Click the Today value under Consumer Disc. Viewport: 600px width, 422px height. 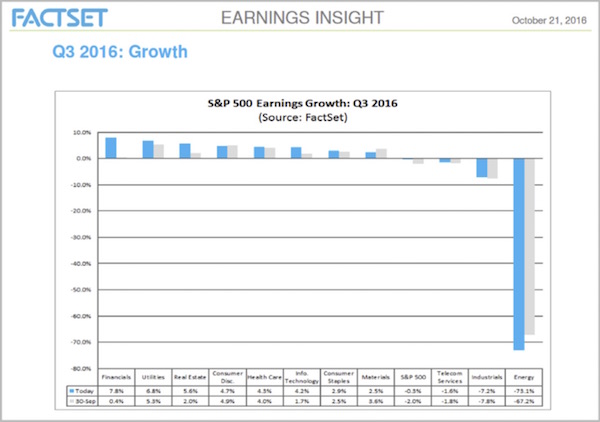[x=227, y=391]
